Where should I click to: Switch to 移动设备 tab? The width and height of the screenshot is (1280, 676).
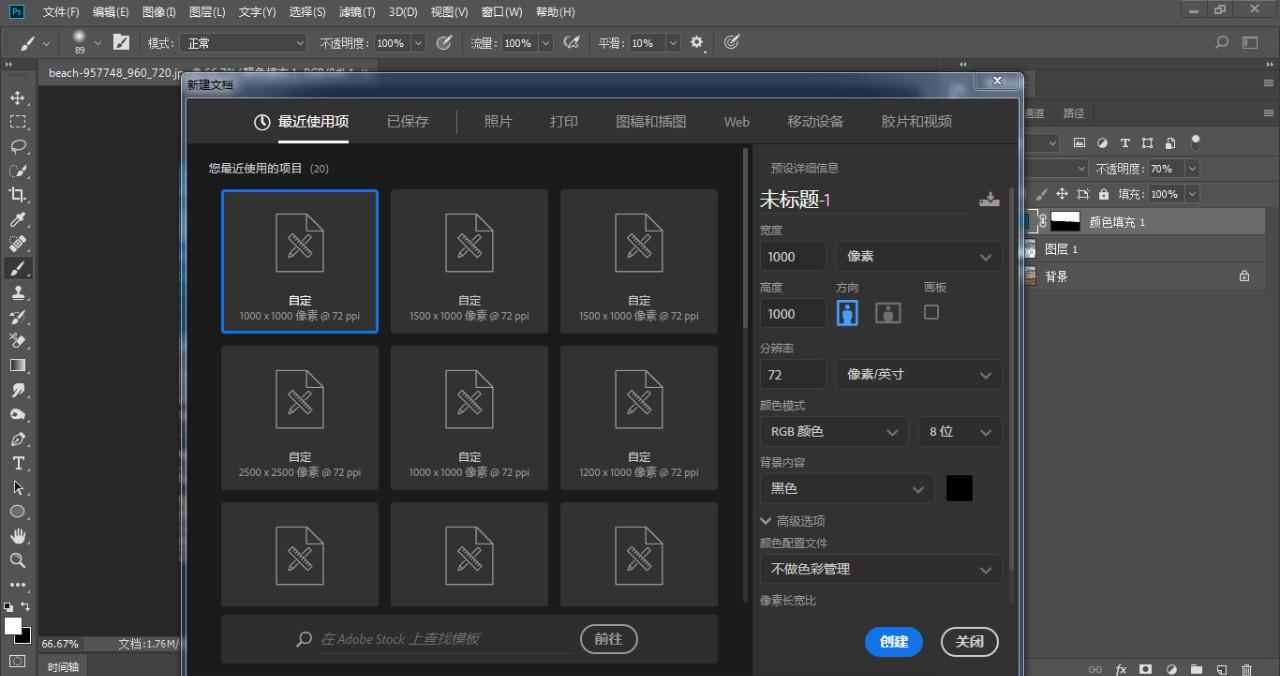(815, 121)
